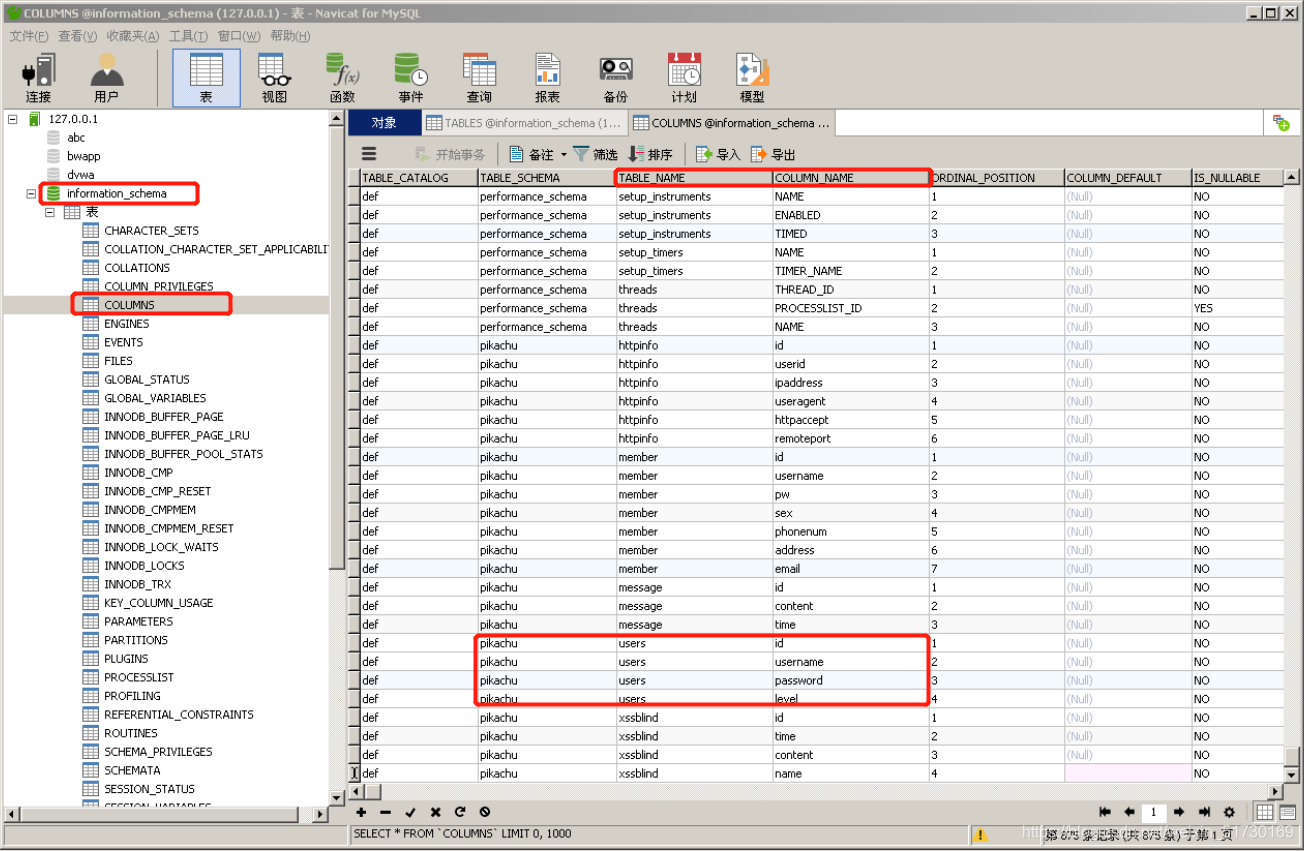Select the dvwa database in sidebar
This screenshot has width=1304, height=851.
point(80,175)
